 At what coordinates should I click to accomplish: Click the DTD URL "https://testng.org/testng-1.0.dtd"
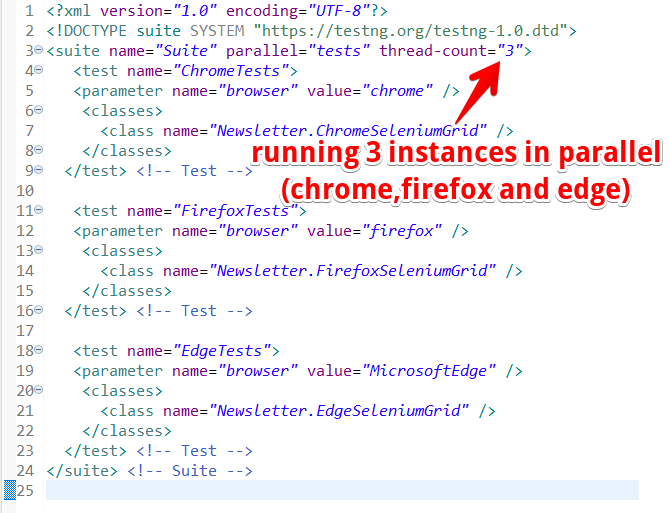tap(411, 31)
